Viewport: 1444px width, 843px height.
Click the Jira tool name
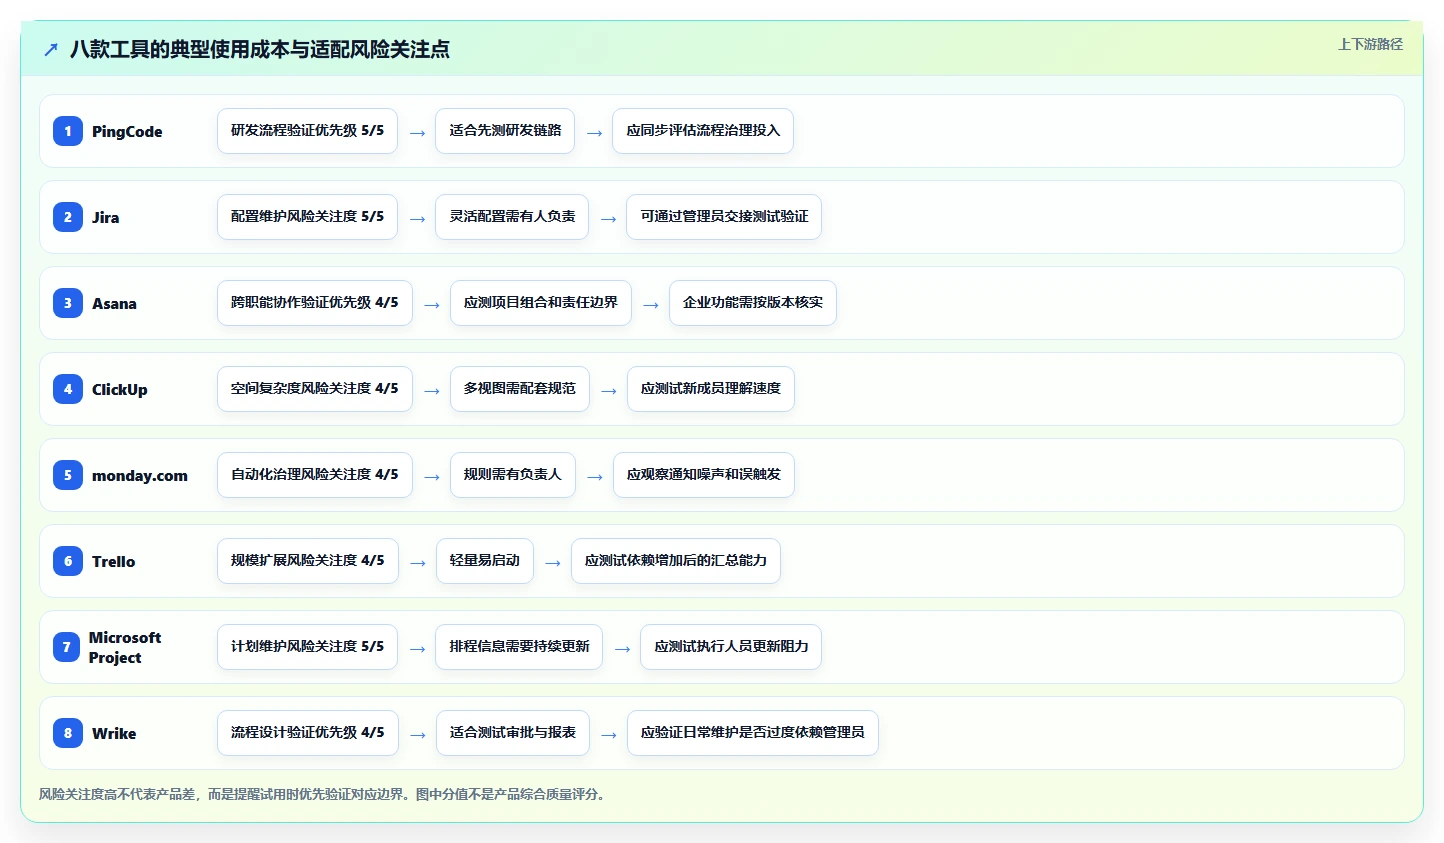106,217
